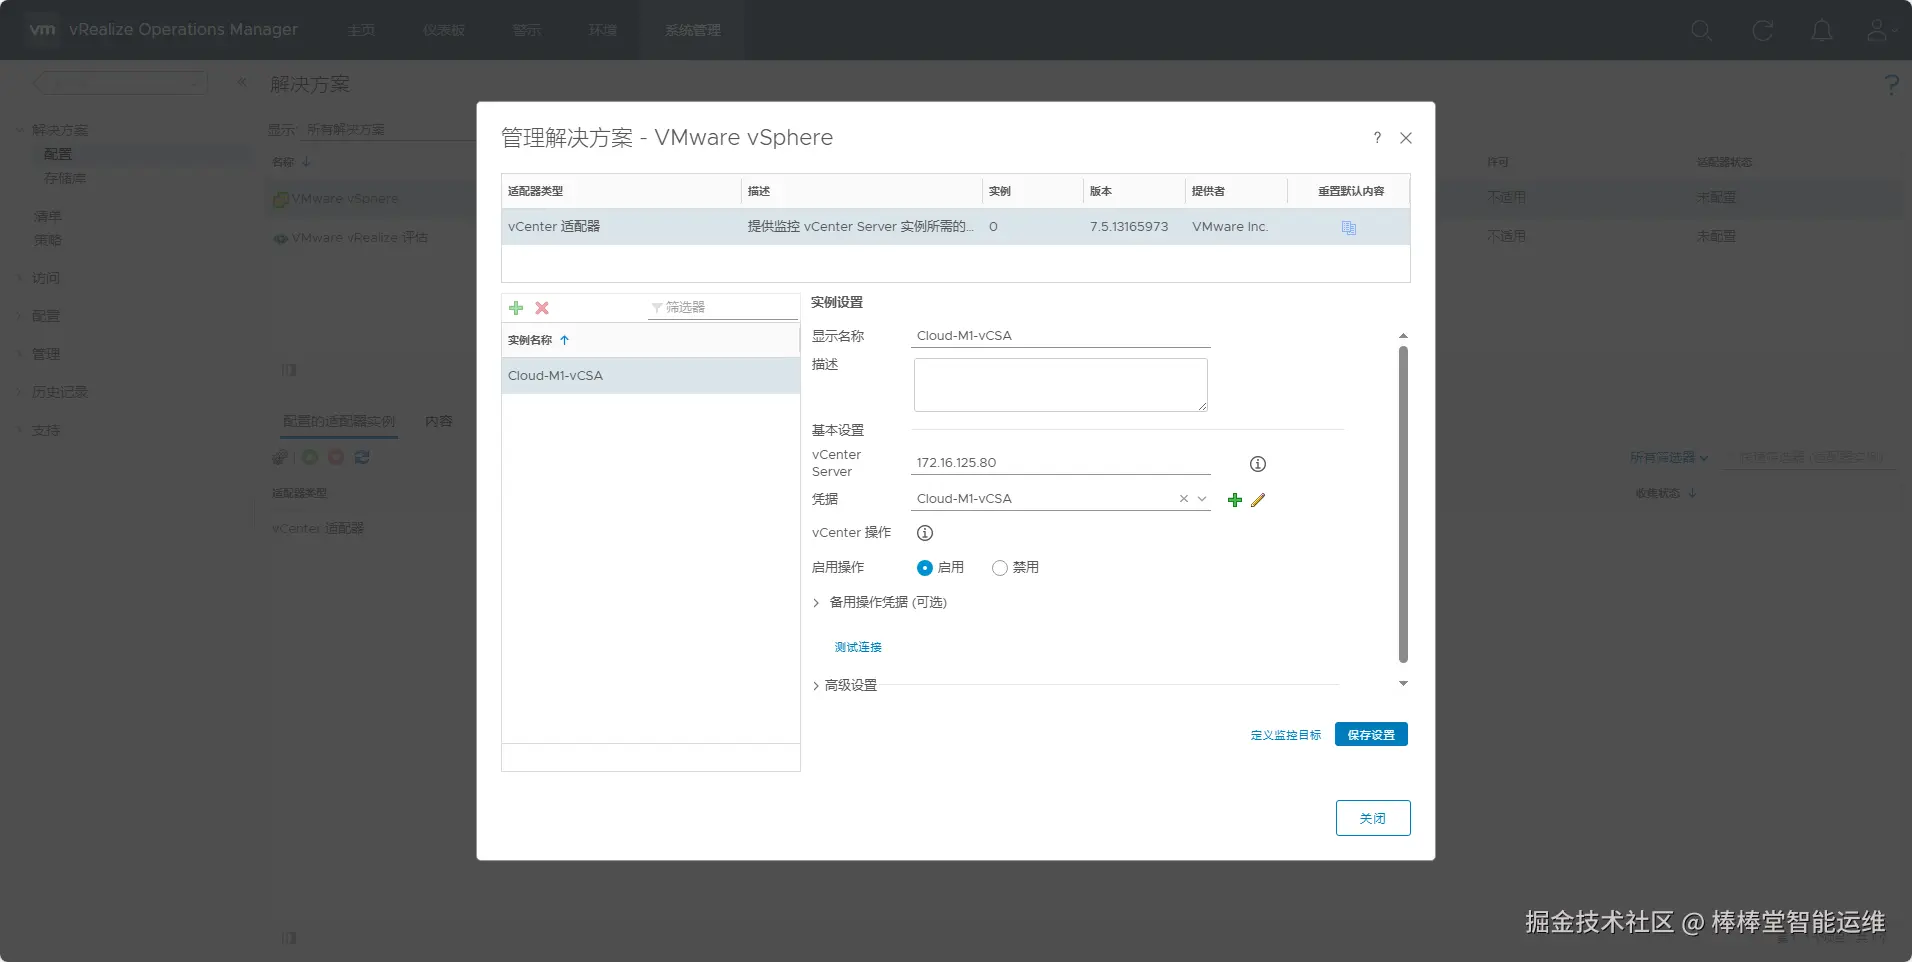1912x962 pixels.
Task: Select the 启用 radio button
Action: 925,568
